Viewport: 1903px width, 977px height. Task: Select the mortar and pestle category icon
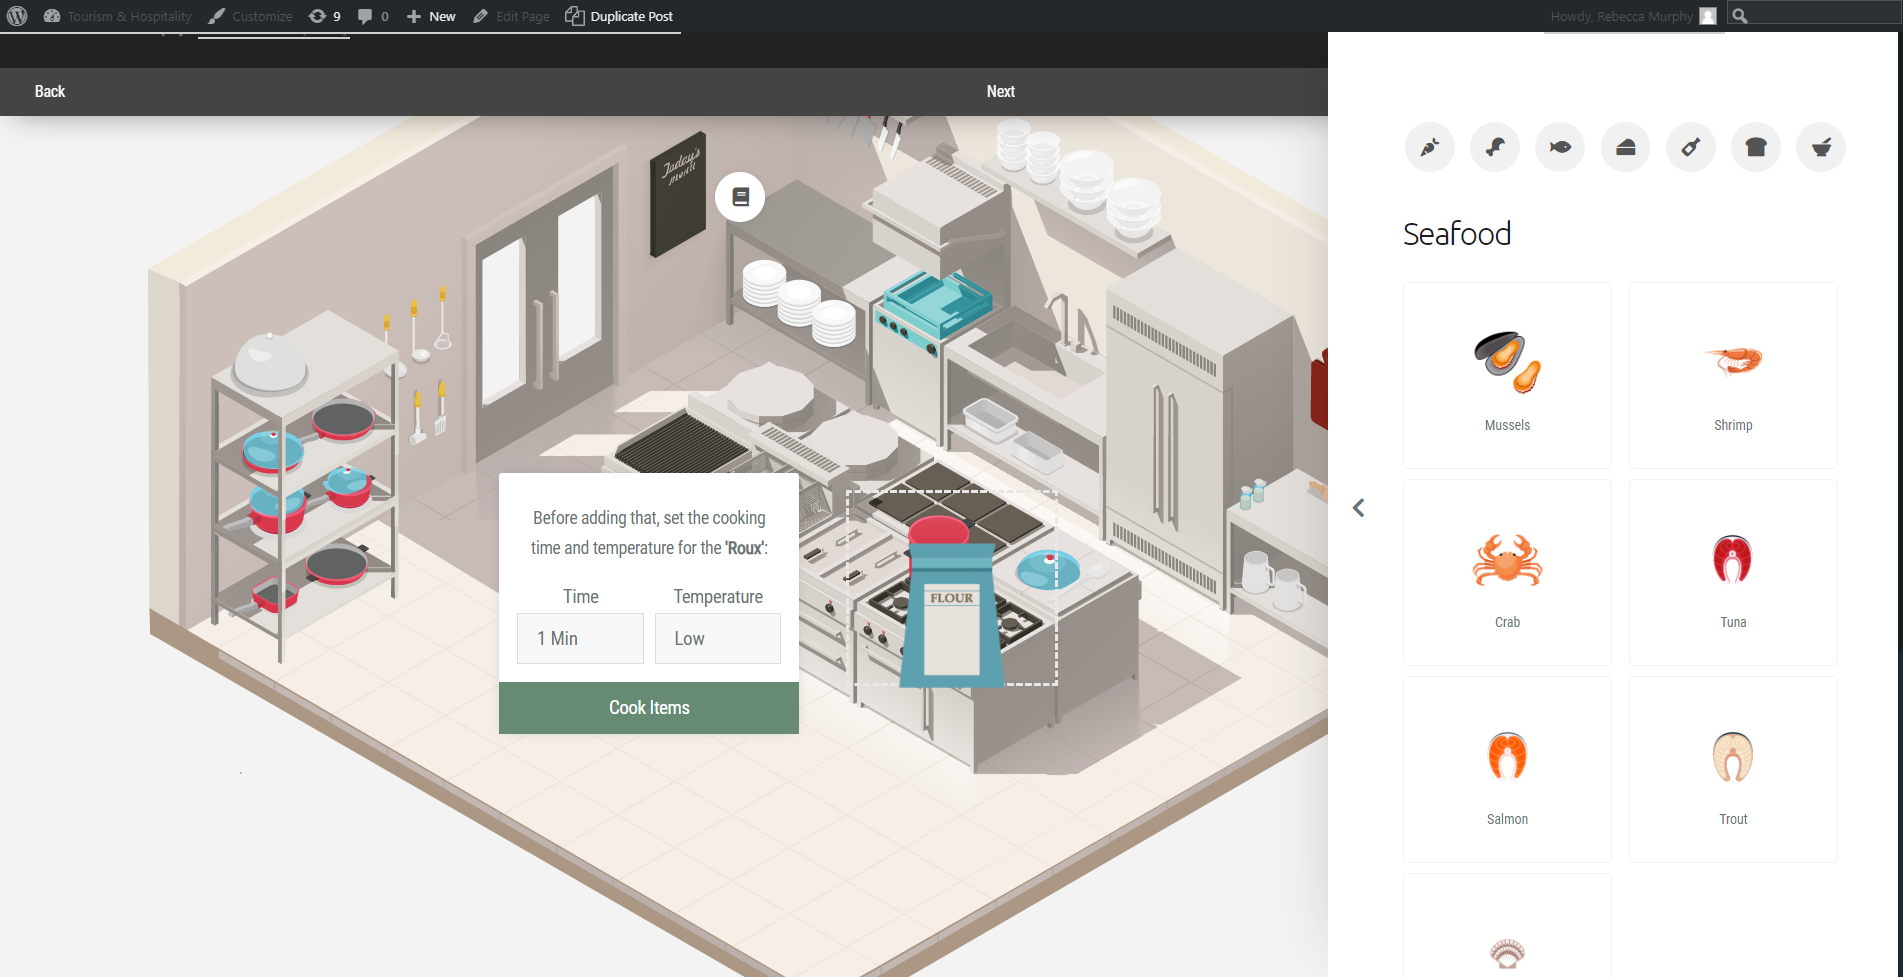point(1821,148)
